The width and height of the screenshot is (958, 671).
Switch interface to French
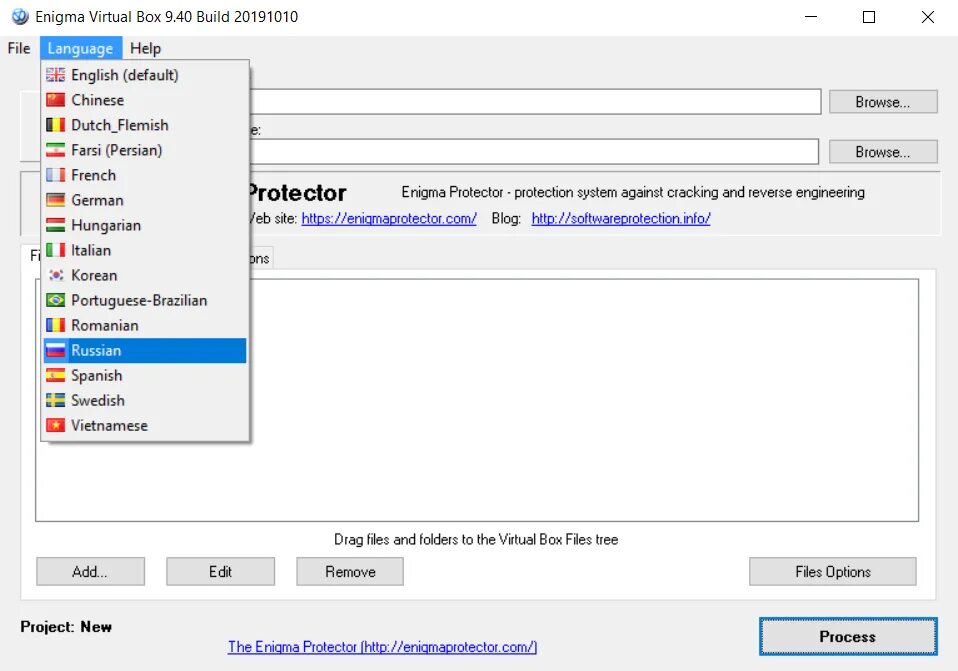point(145,175)
